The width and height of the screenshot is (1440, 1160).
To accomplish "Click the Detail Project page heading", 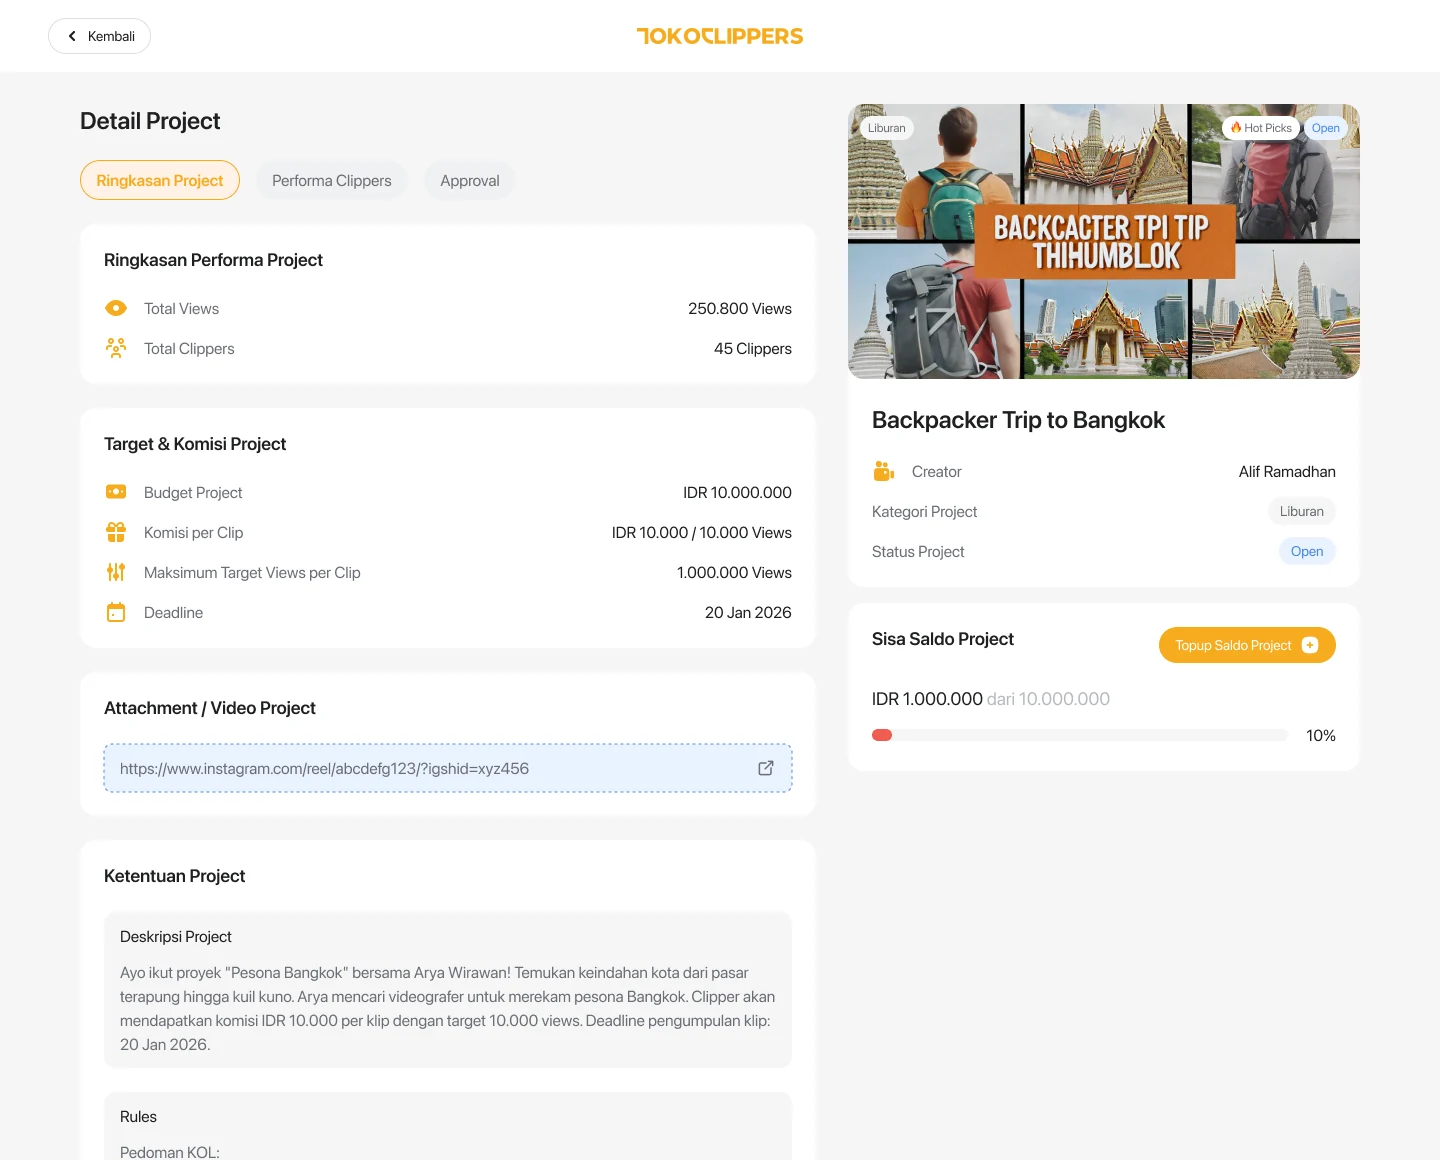I will click(x=150, y=121).
